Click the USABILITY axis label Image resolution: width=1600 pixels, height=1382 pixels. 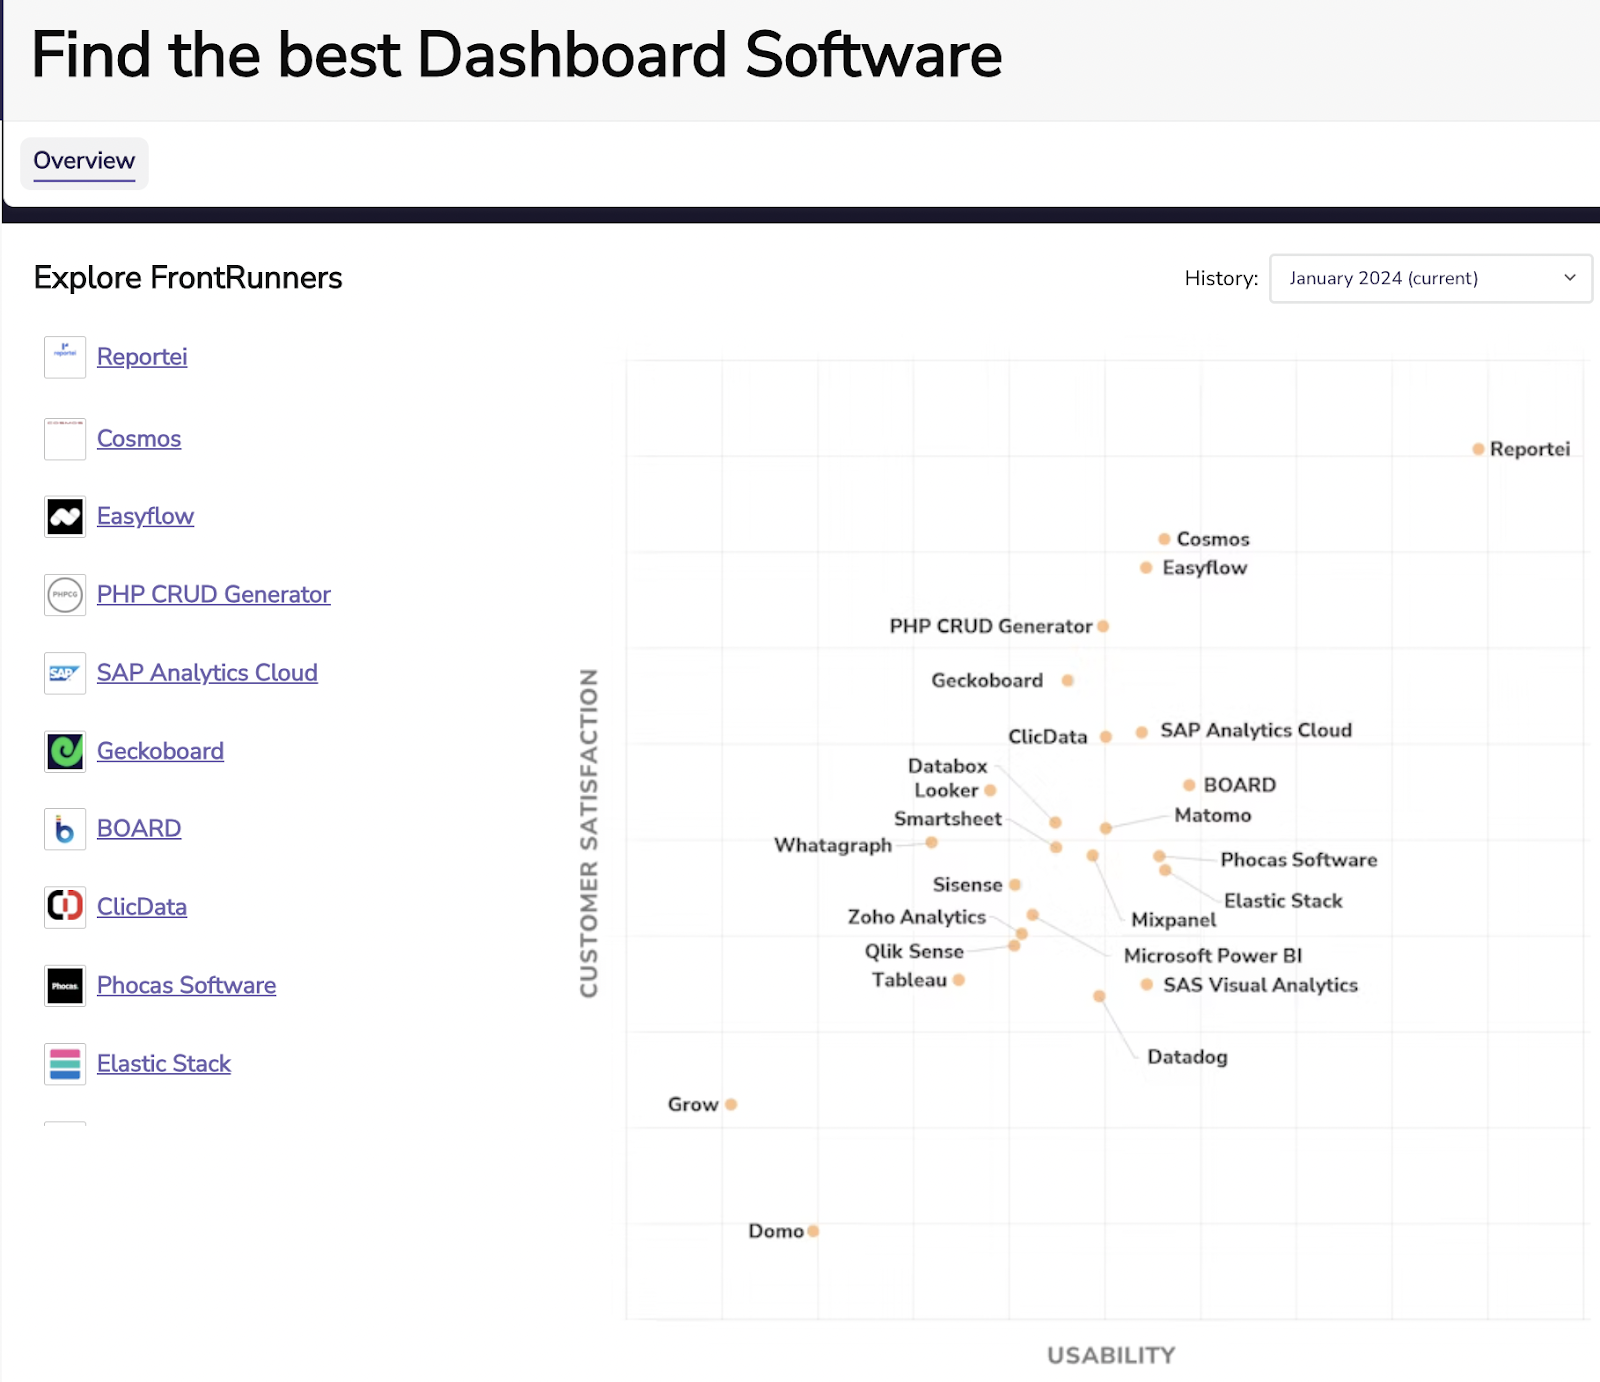coord(1111,1356)
